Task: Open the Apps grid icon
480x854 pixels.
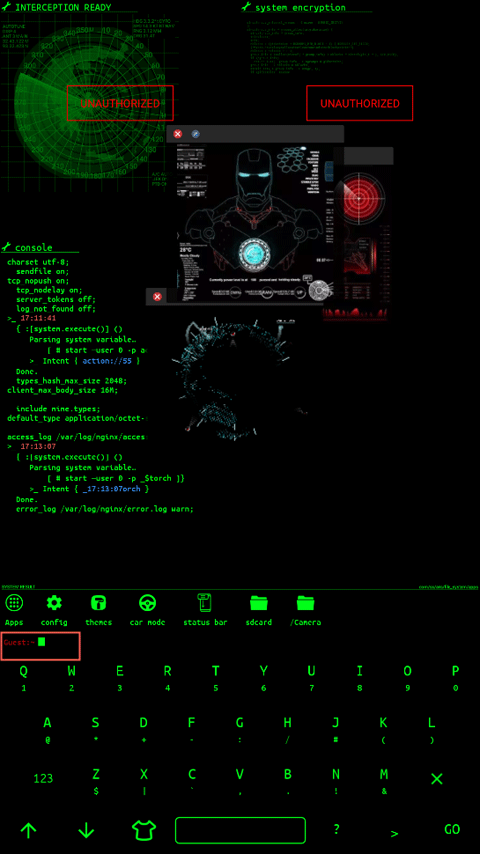Action: pos(14,602)
